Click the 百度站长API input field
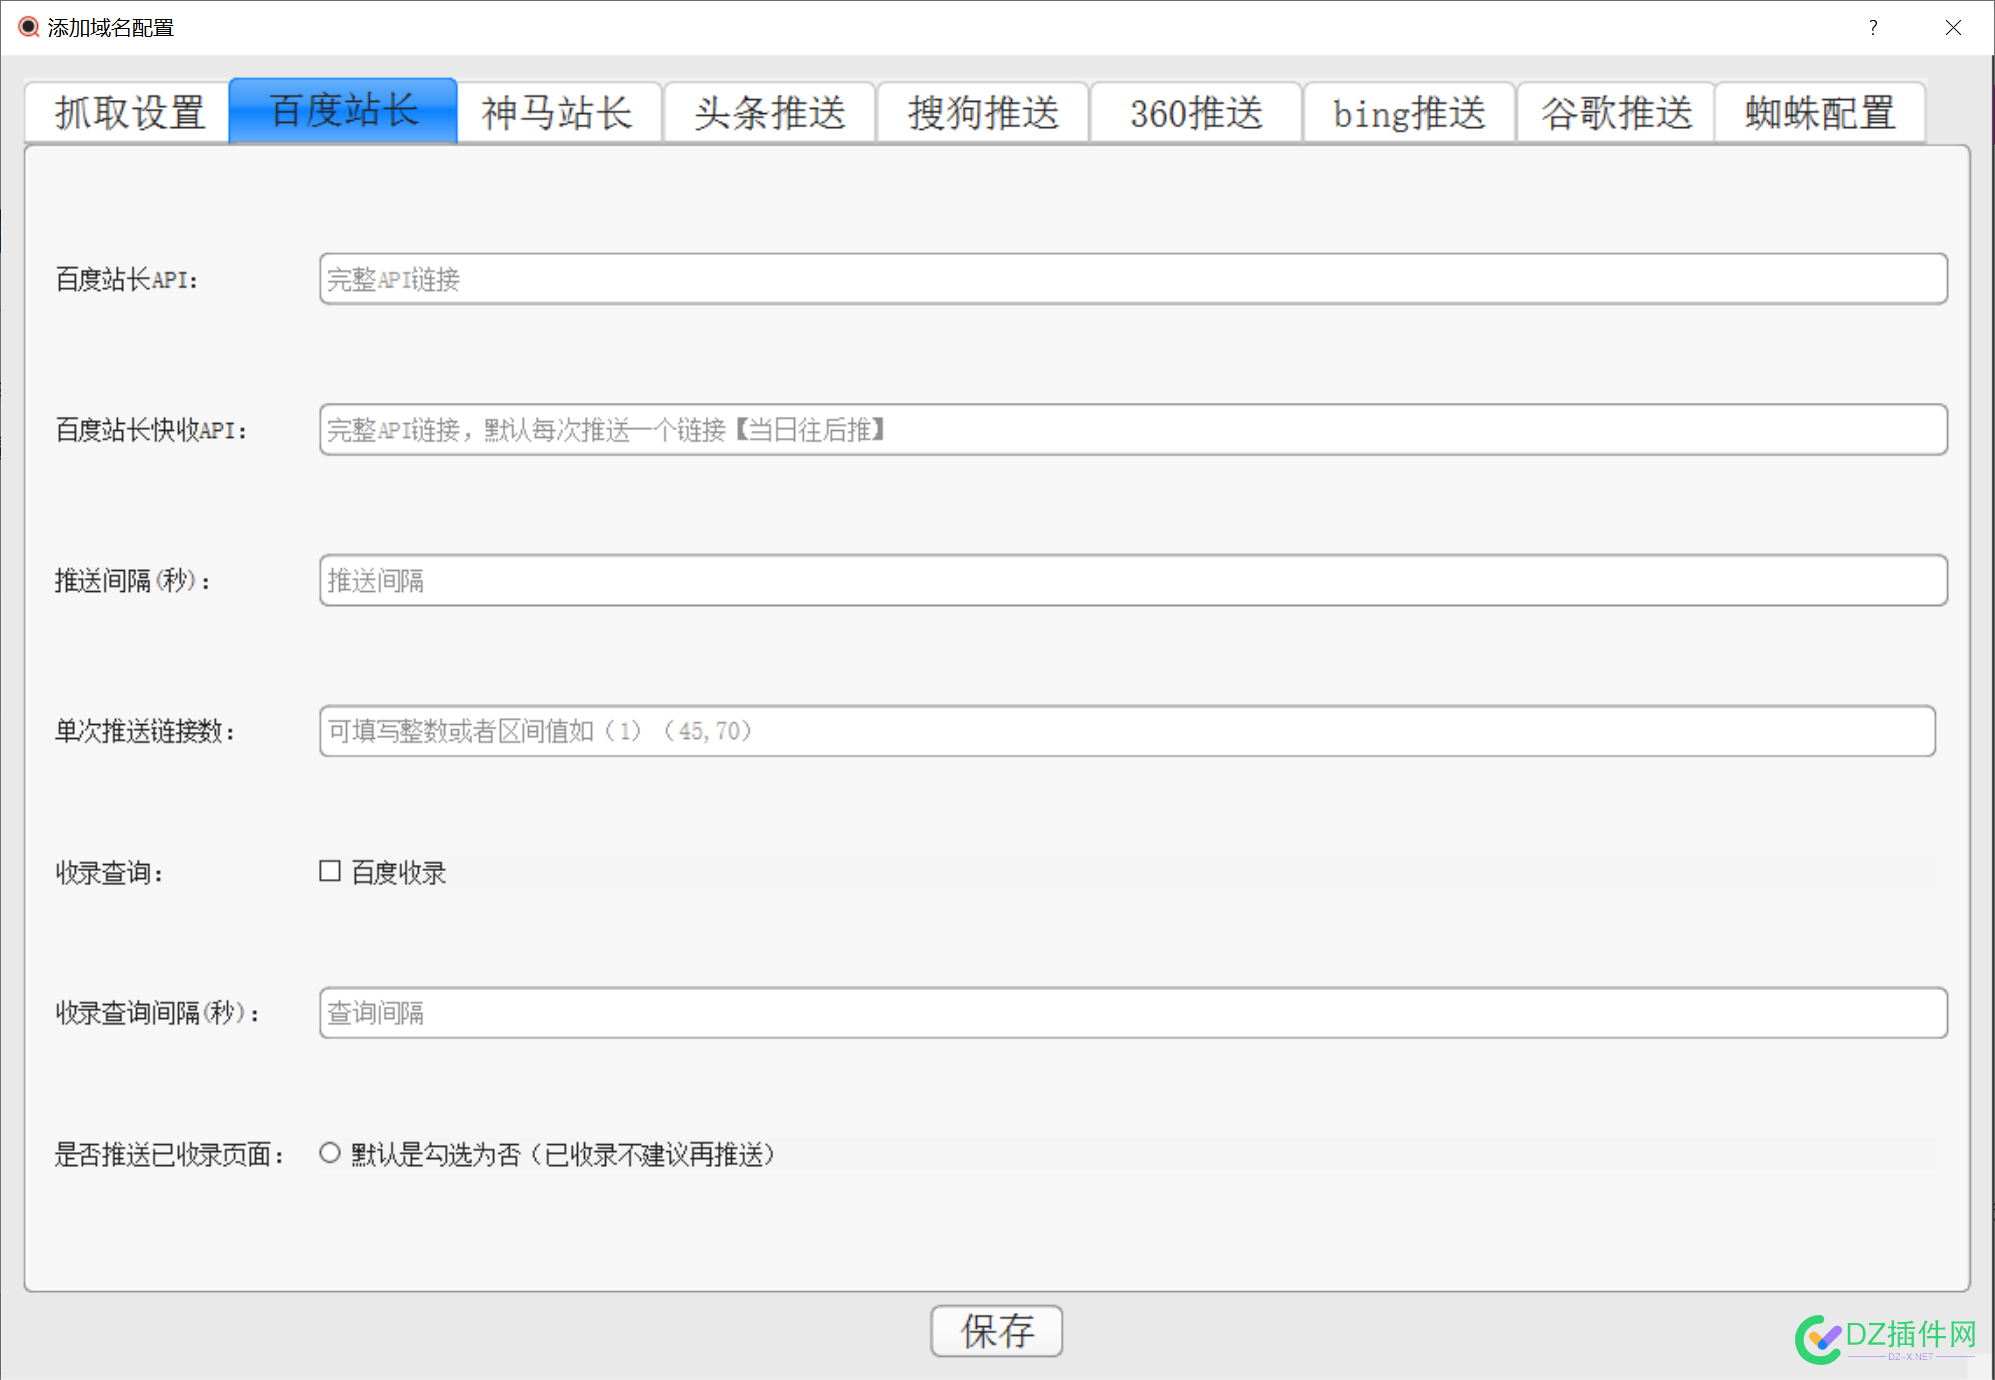Image resolution: width=1995 pixels, height=1380 pixels. (1133, 279)
